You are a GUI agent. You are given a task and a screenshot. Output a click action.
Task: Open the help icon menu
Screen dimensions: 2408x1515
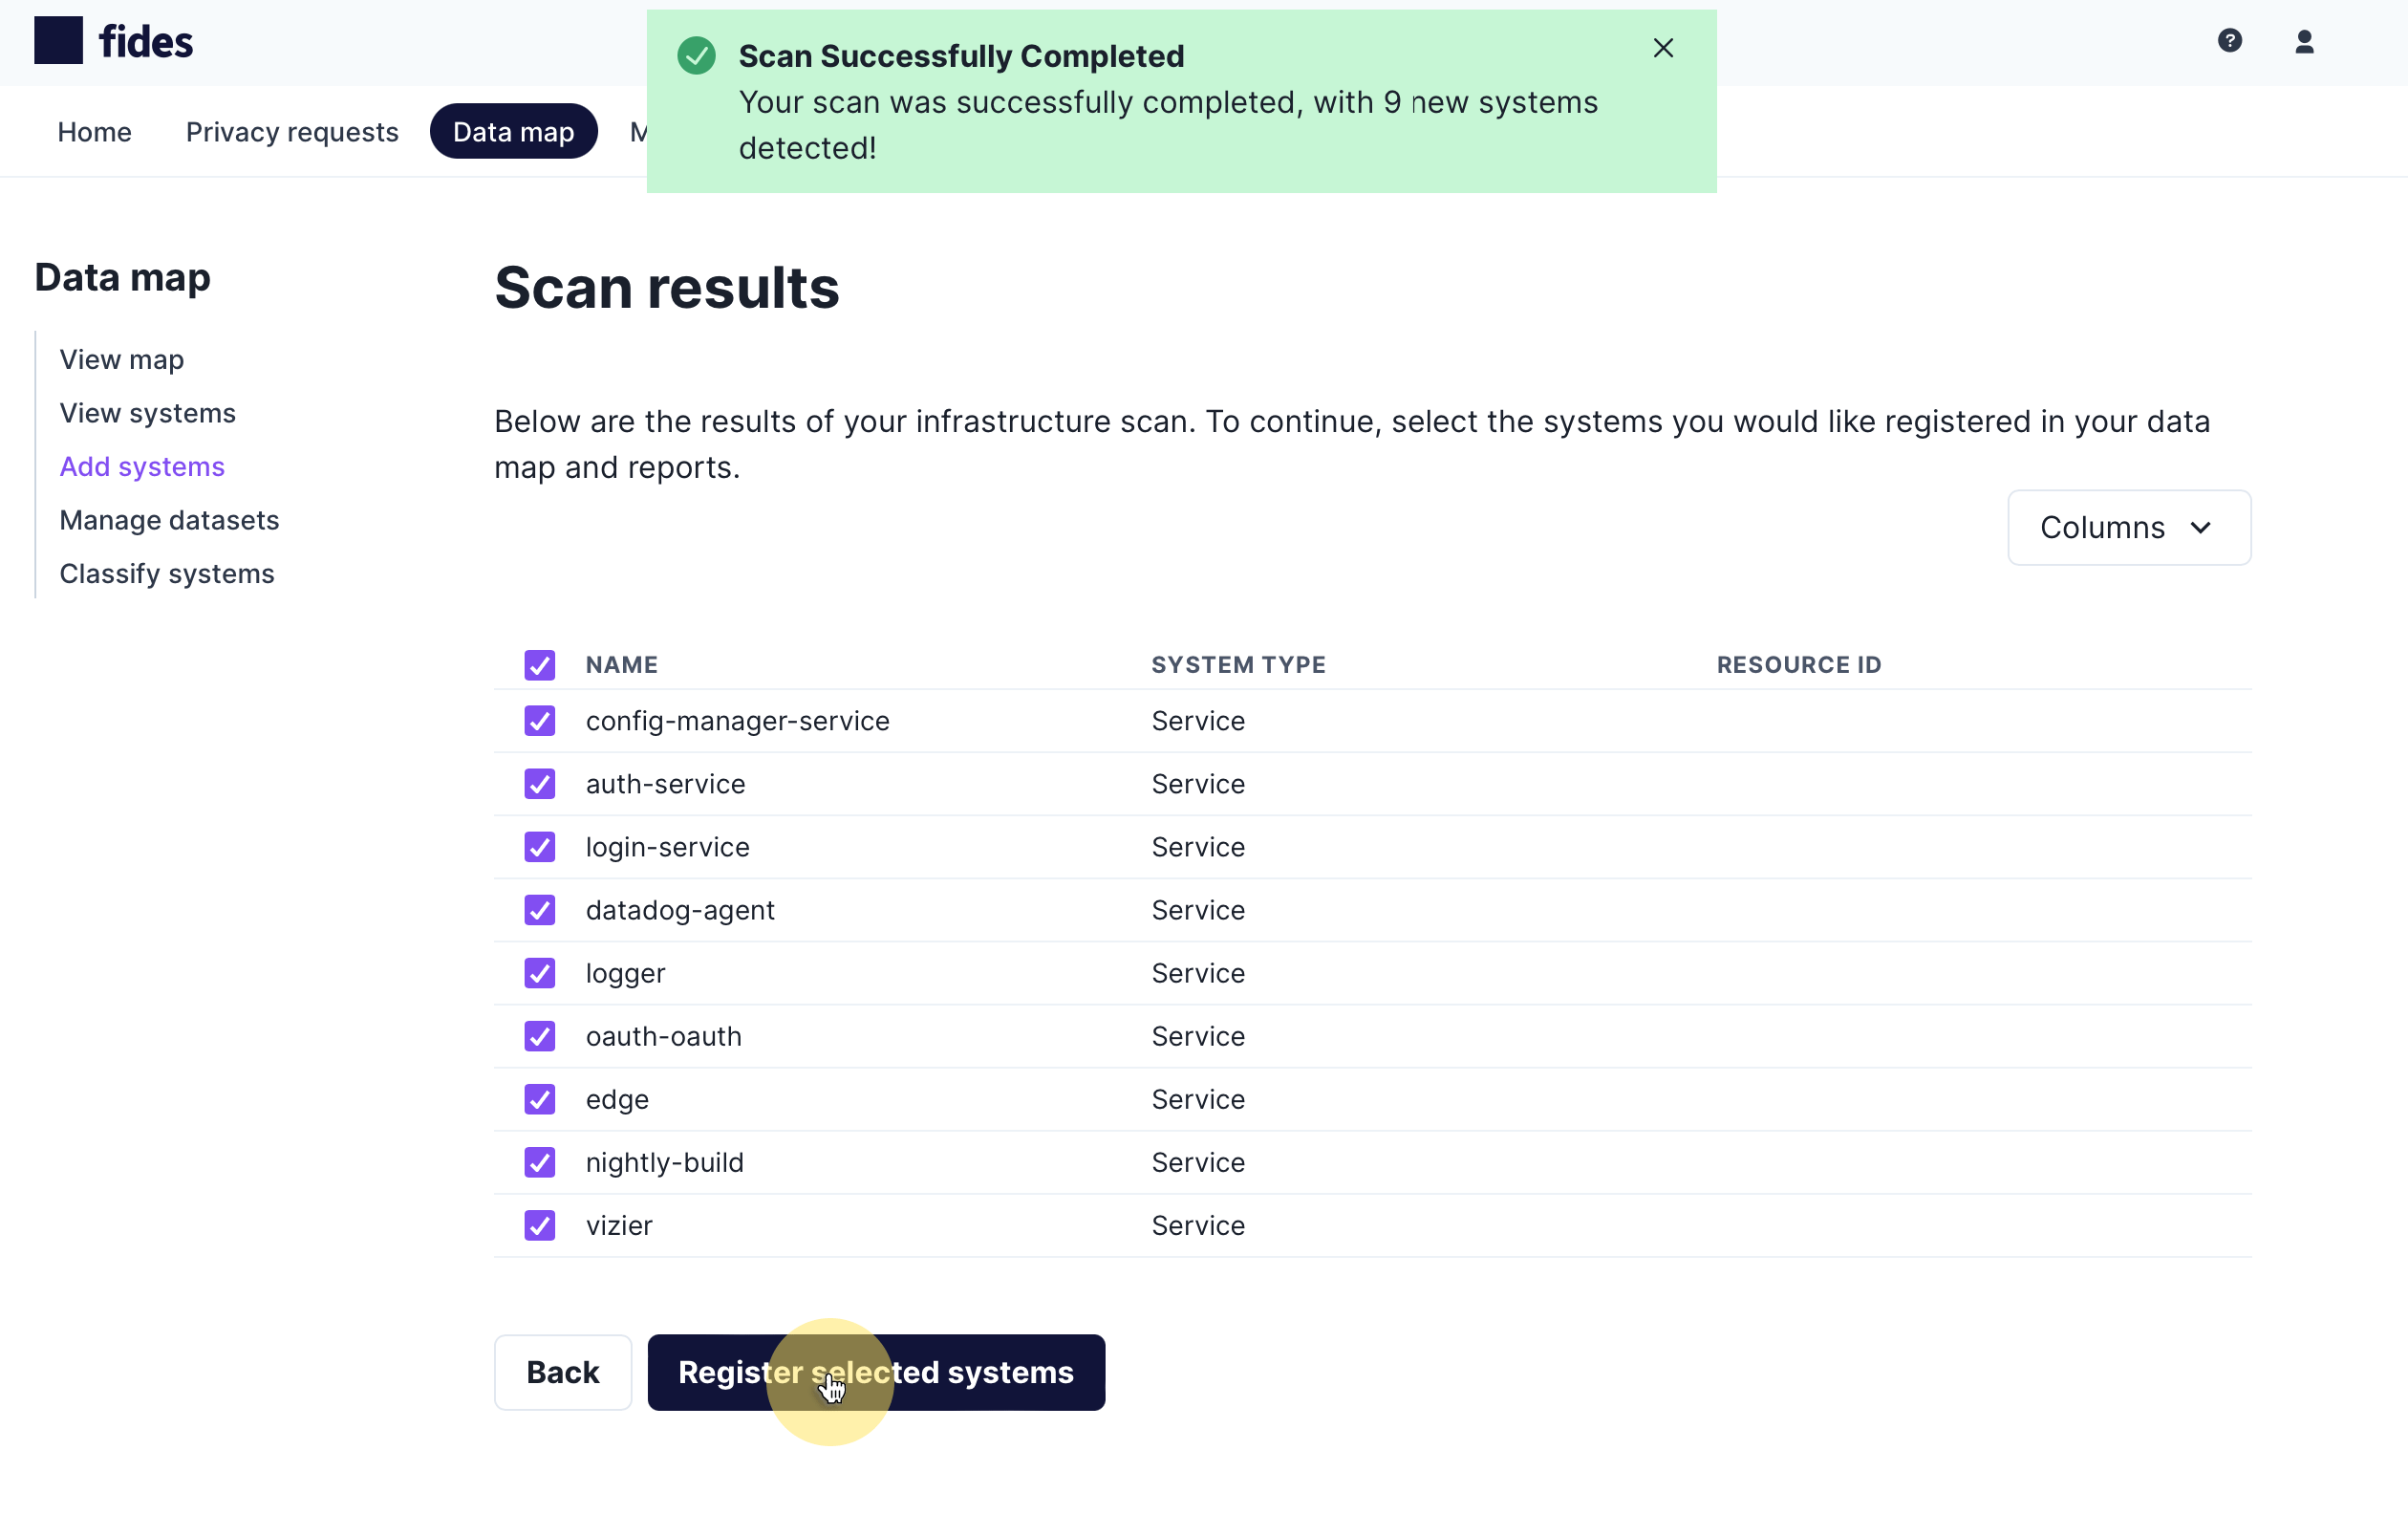tap(2230, 40)
